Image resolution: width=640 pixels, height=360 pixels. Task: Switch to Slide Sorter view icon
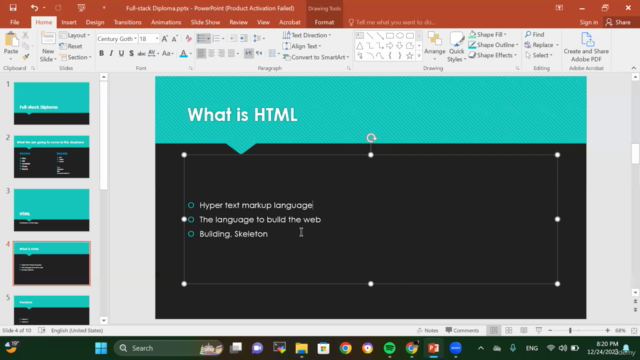point(509,330)
